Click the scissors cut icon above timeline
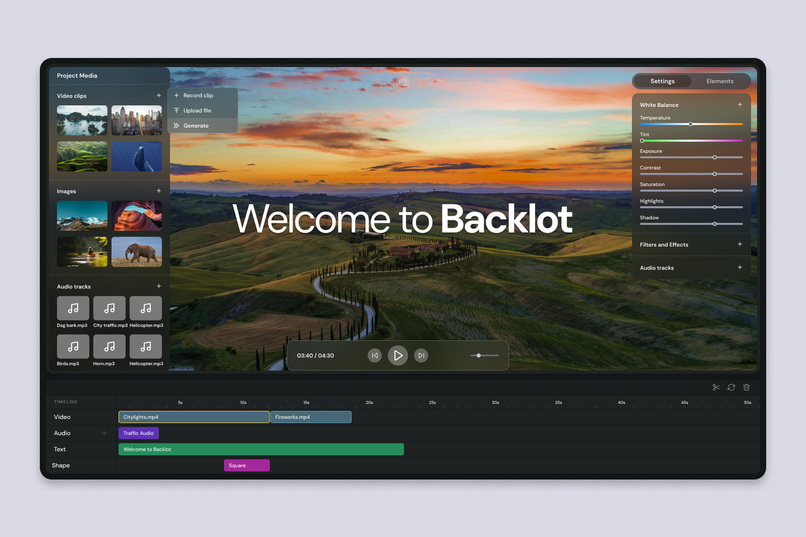The width and height of the screenshot is (806, 537). pyautogui.click(x=716, y=387)
